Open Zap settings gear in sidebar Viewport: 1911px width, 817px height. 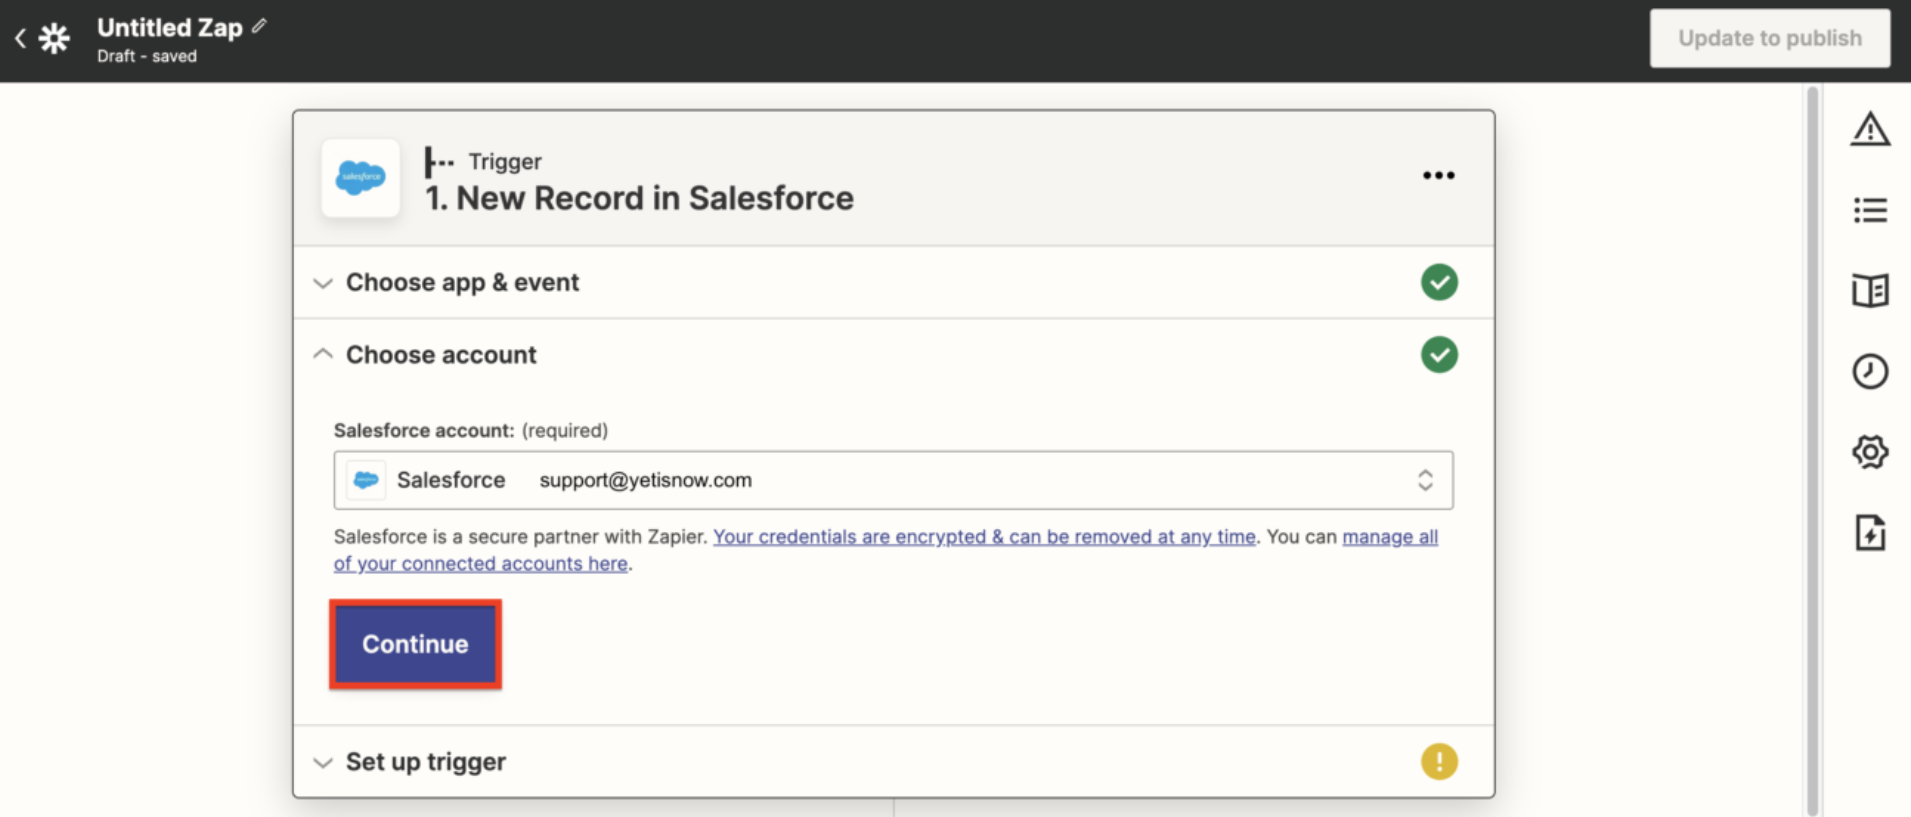tap(1869, 452)
